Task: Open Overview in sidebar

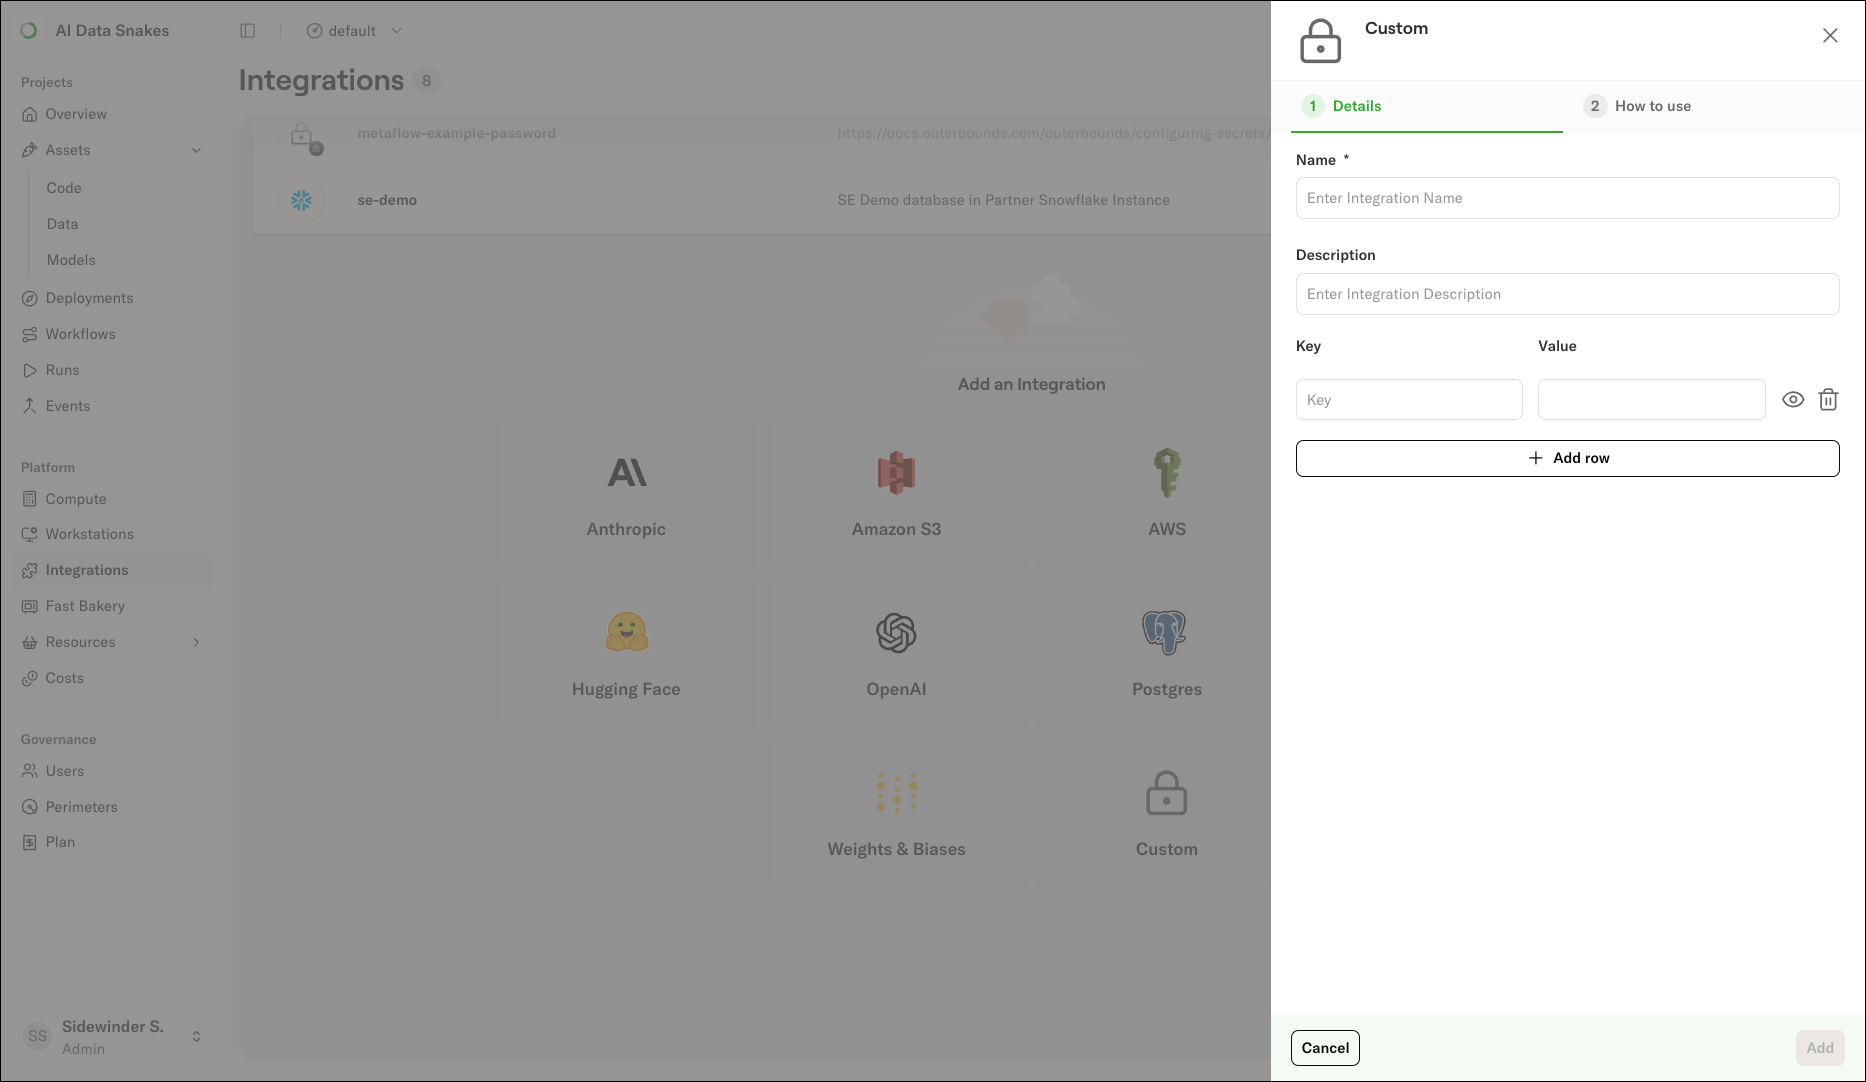Action: tap(76, 114)
